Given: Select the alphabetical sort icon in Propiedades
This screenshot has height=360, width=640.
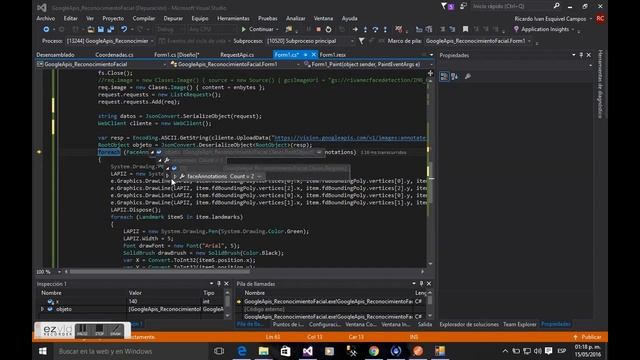Looking at the screenshot, I should coord(455,76).
